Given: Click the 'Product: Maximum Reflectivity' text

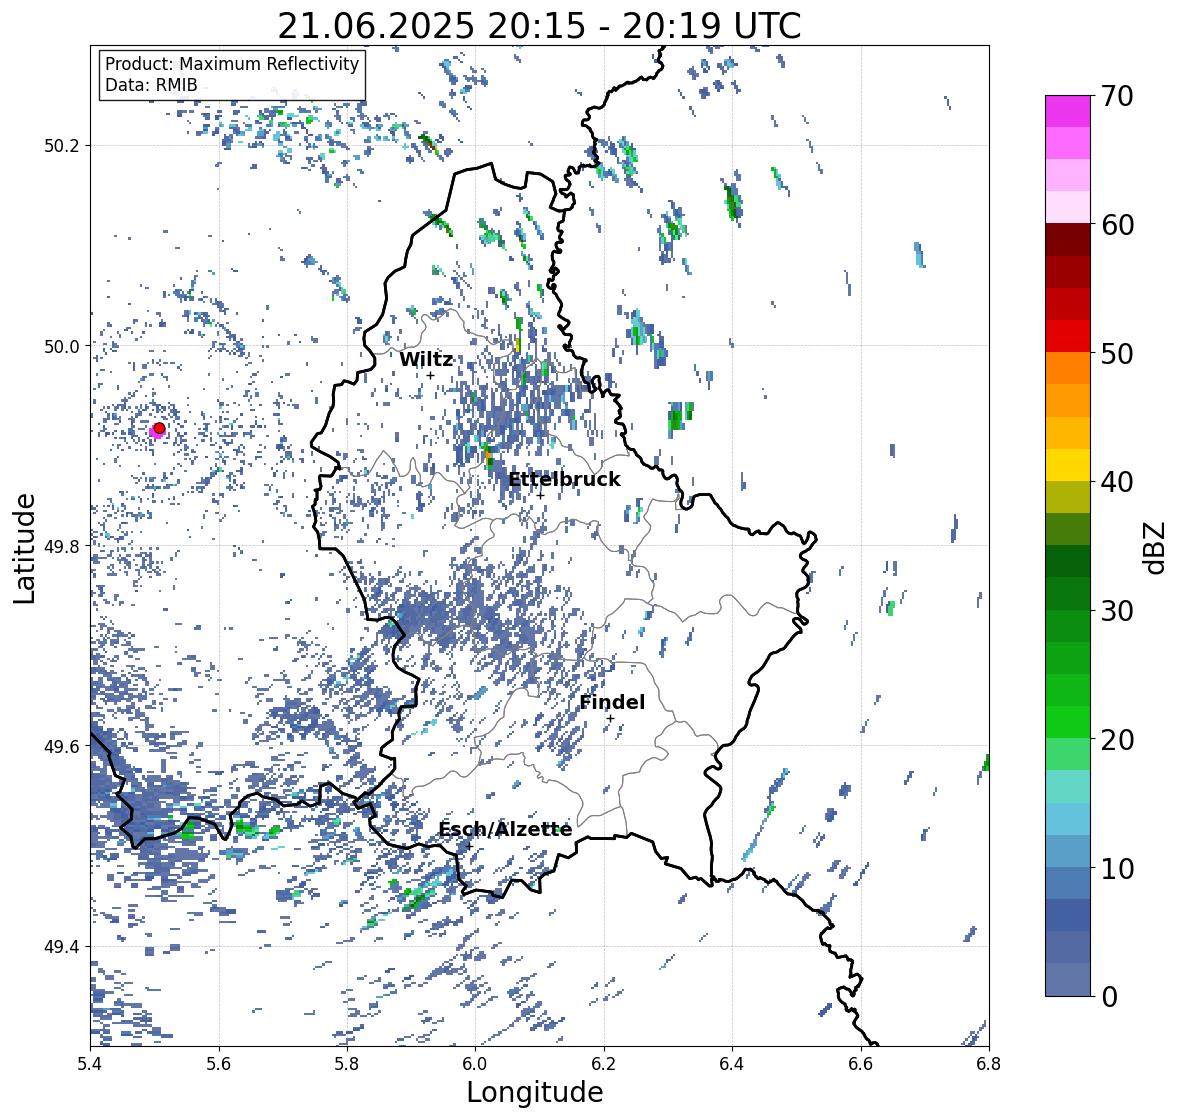Looking at the screenshot, I should tap(232, 64).
